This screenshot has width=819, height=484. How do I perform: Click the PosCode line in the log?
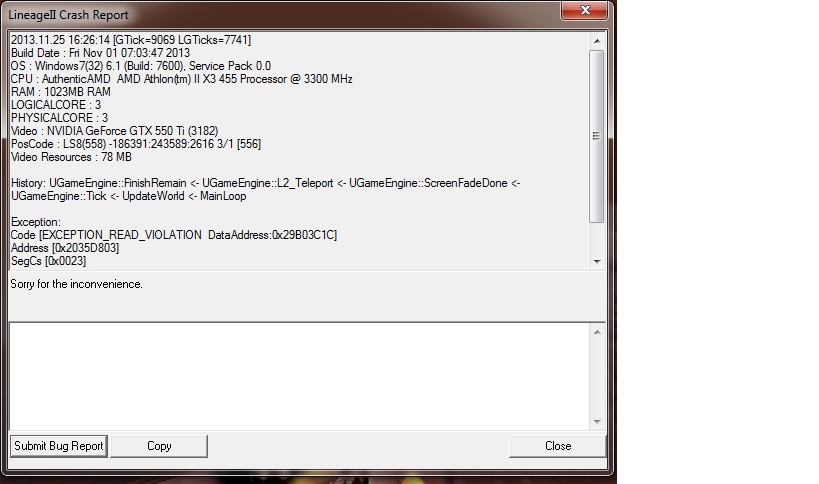pyautogui.click(x=136, y=144)
